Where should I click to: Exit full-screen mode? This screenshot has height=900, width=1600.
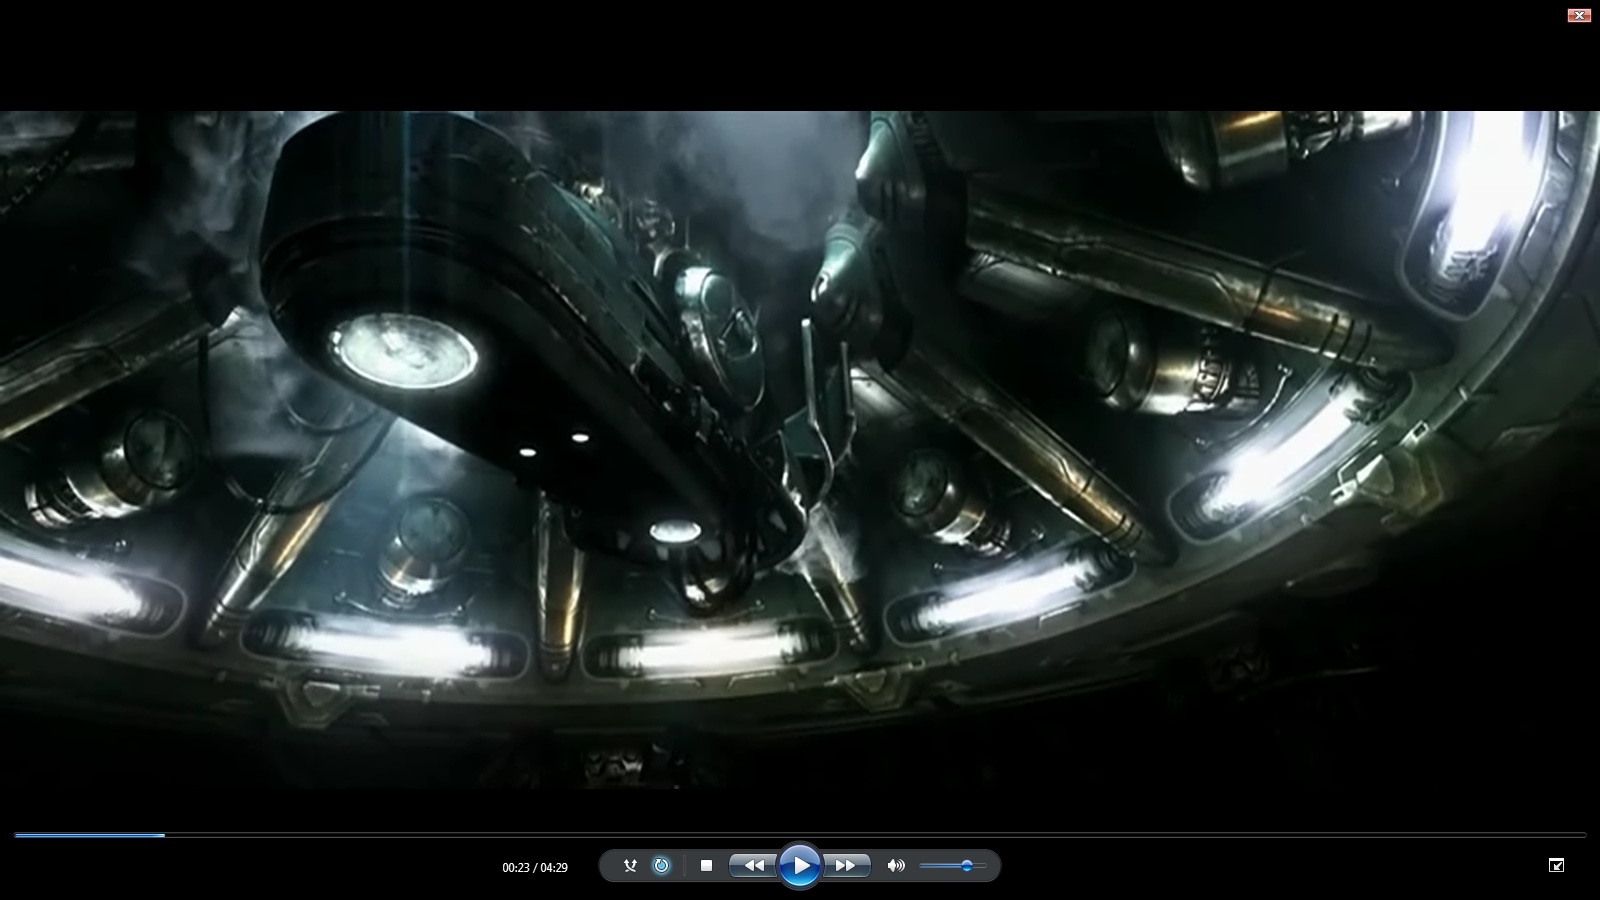click(1556, 865)
